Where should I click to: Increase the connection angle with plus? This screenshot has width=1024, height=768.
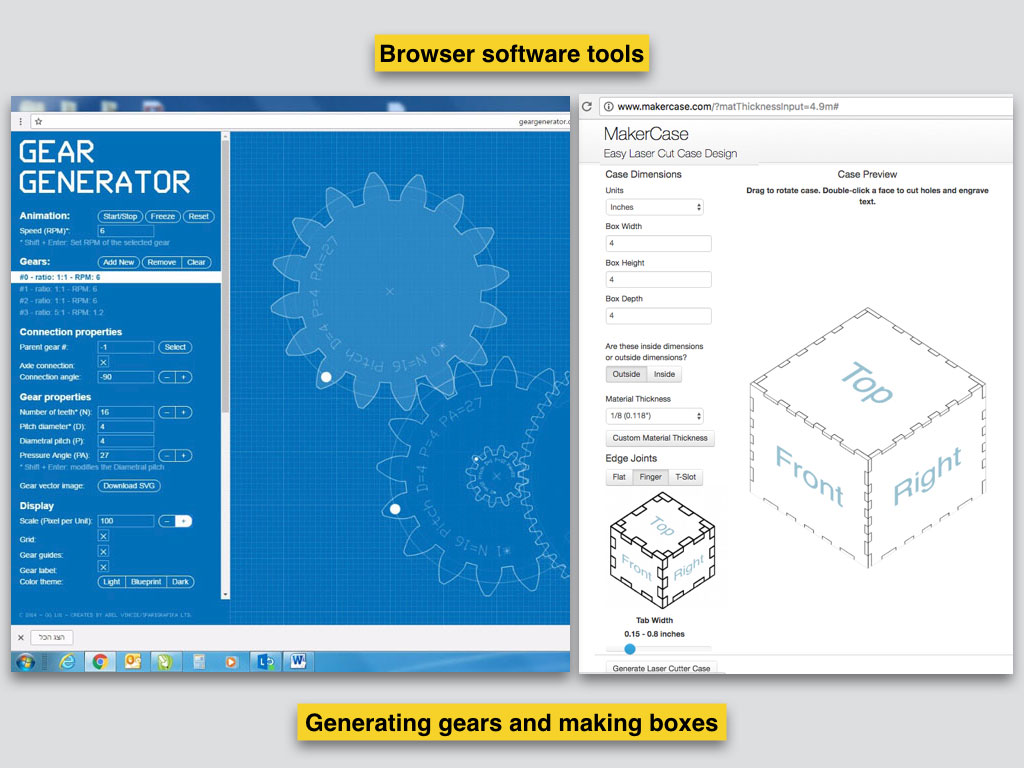[x=184, y=377]
